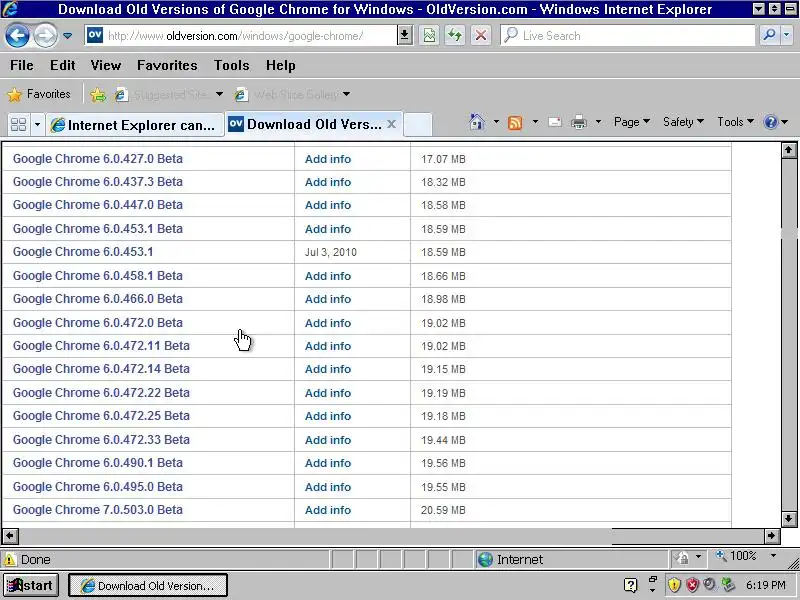Expand the Suggested Sites dropdown
800x600 pixels.
(x=219, y=94)
